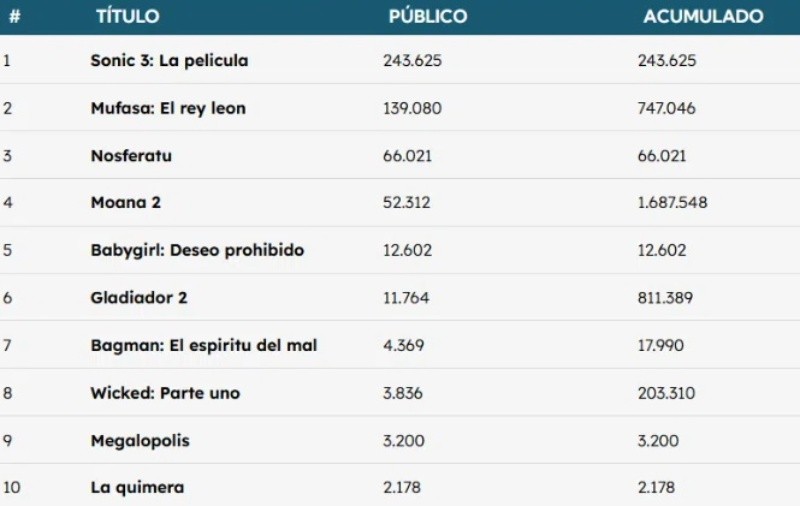The width and height of the screenshot is (800, 506).
Task: Click the ACUMULADO column header
Action: point(703,17)
